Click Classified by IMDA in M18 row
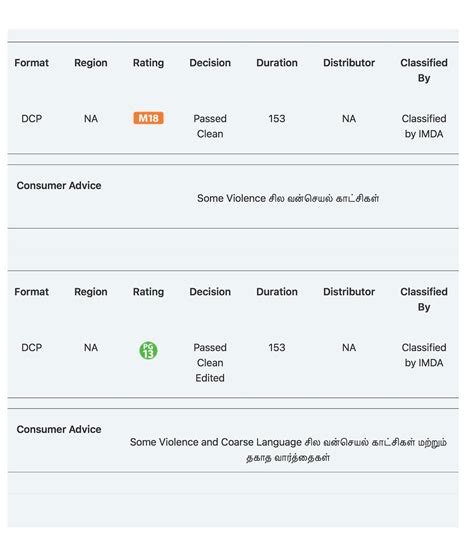Image resolution: width=474 pixels, height=556 pixels. (424, 126)
